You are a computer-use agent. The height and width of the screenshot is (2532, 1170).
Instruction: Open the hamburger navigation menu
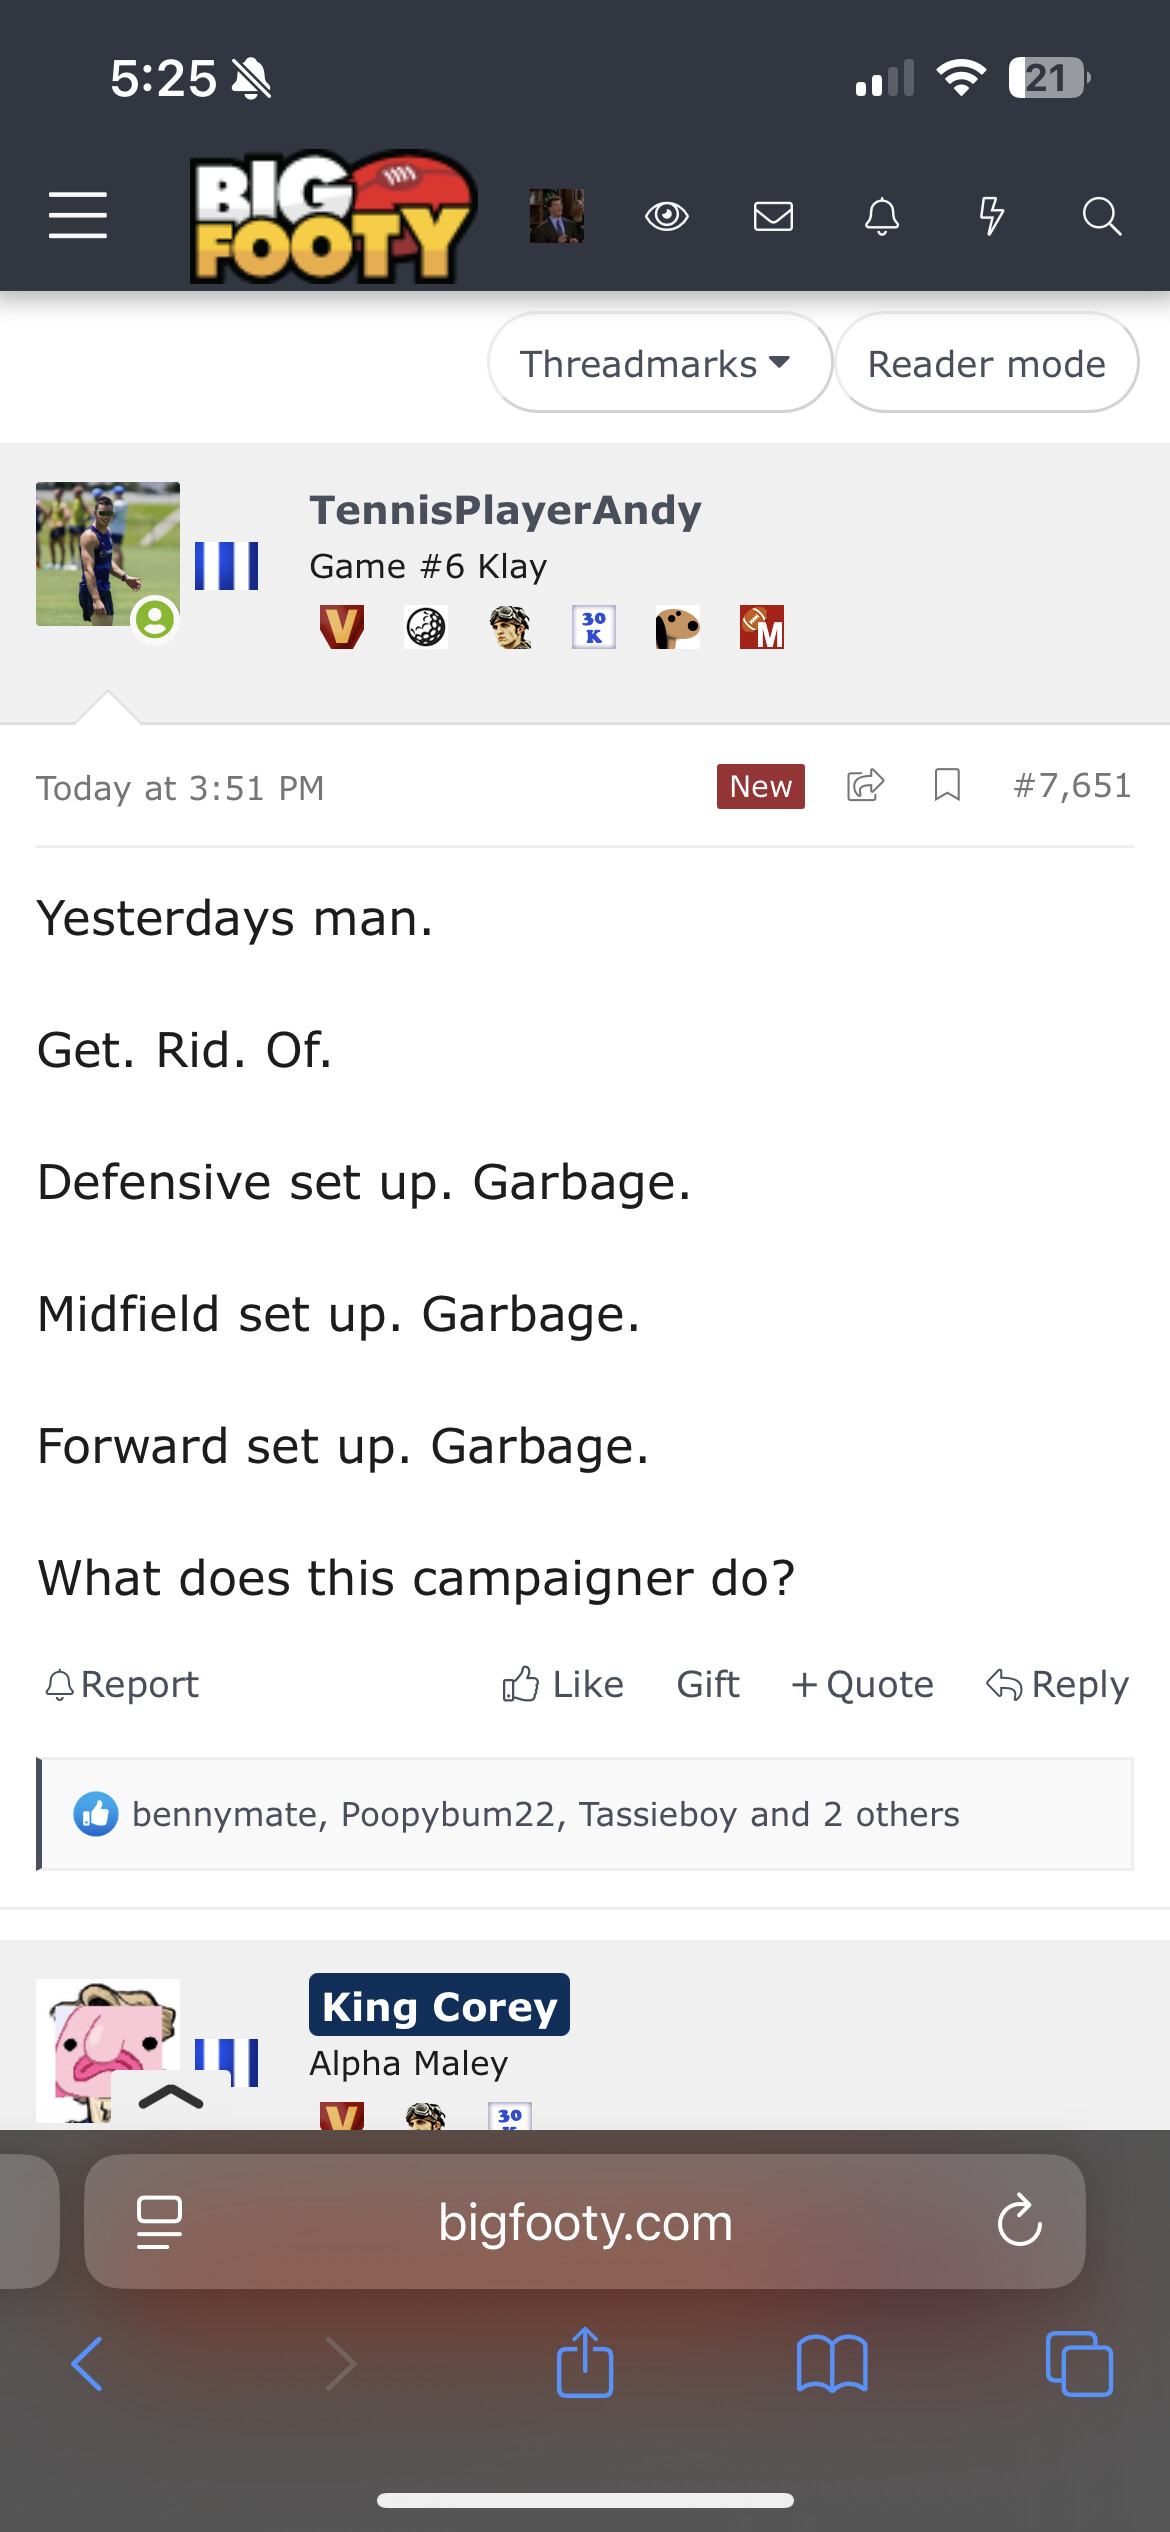[78, 215]
